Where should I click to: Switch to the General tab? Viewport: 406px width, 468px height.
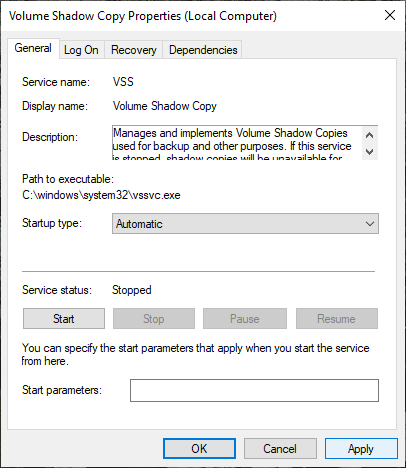33,48
